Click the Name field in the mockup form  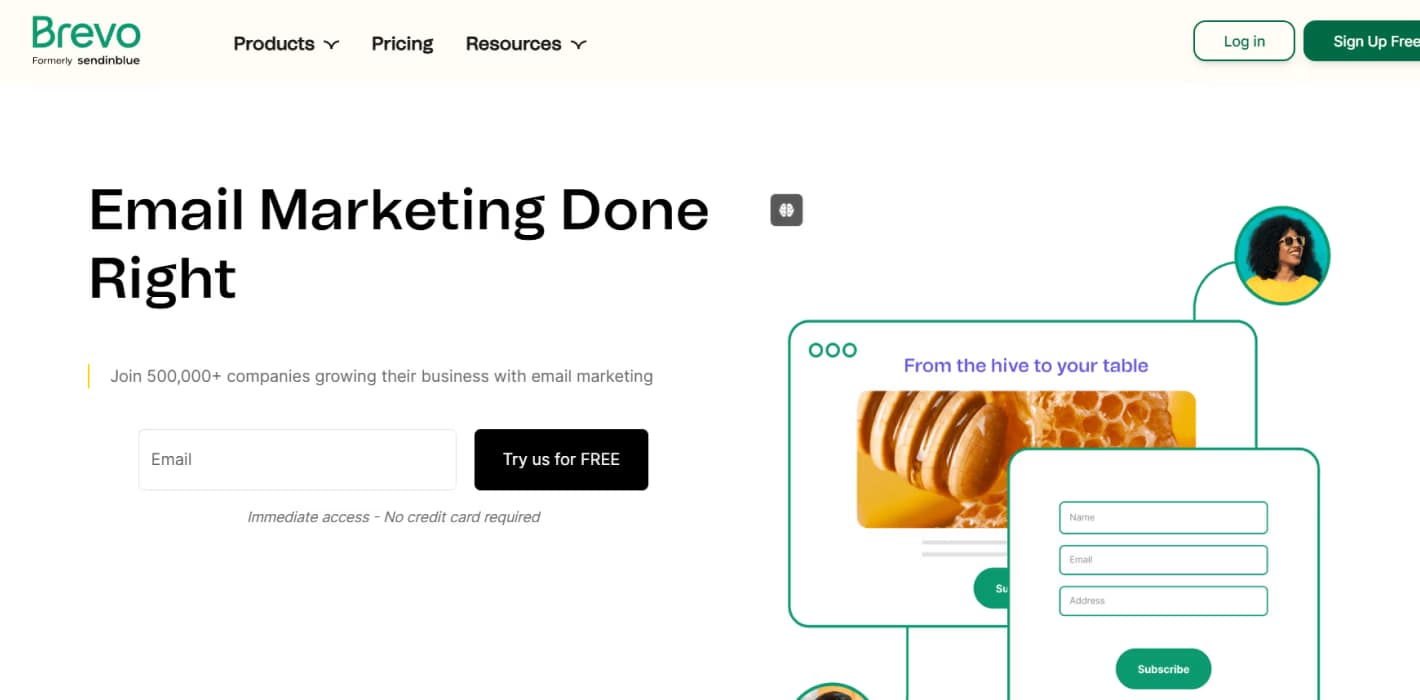(x=1163, y=517)
